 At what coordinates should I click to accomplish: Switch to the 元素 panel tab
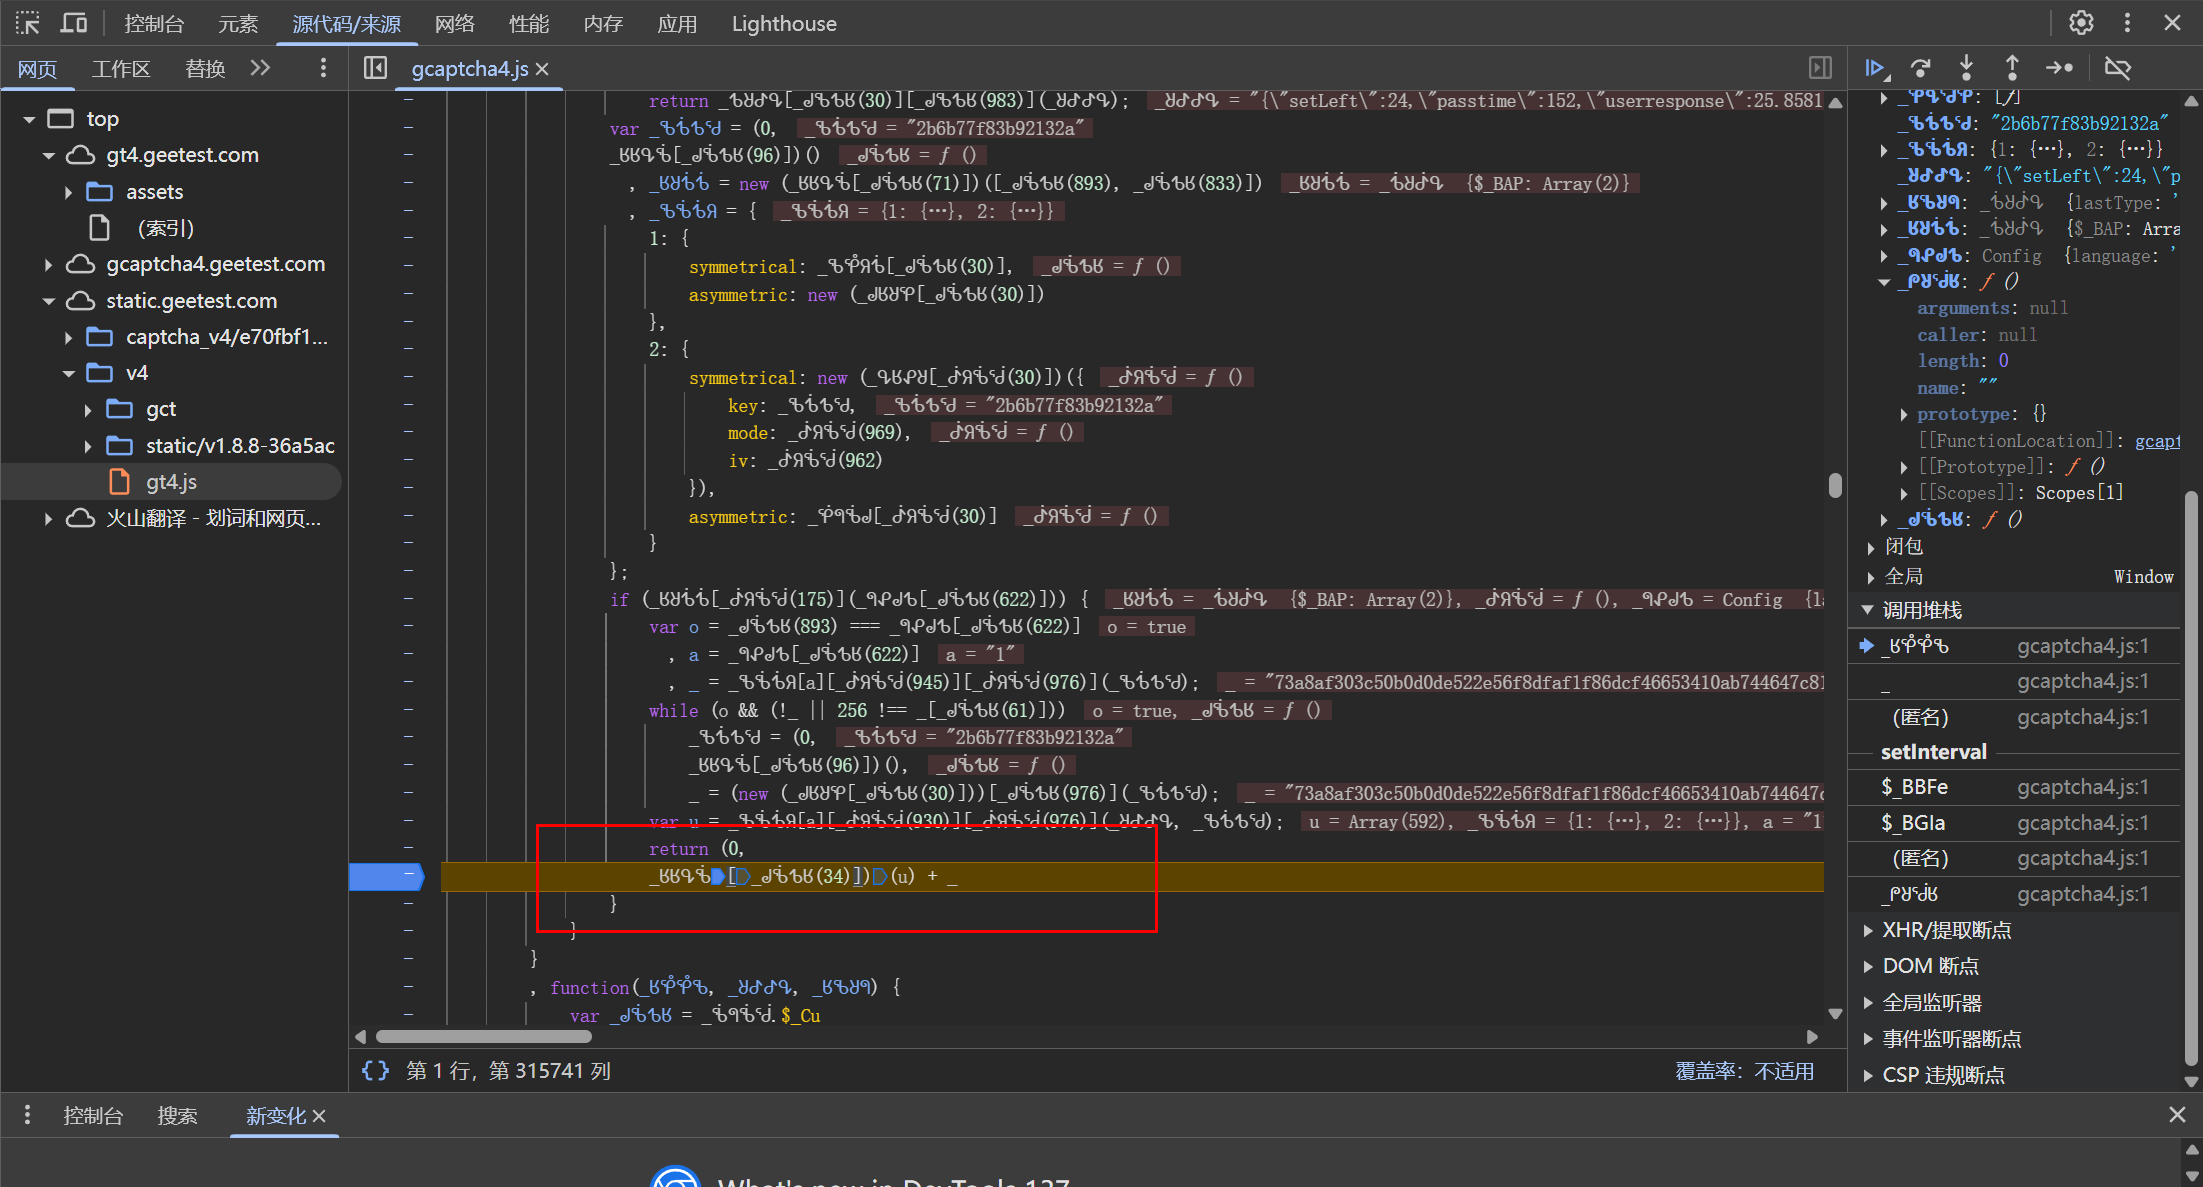coord(238,24)
